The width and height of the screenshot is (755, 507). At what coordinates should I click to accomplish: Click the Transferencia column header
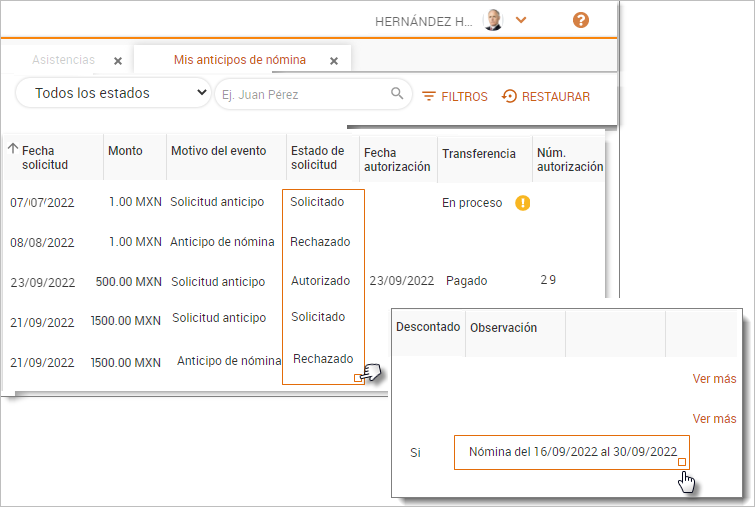(x=479, y=154)
